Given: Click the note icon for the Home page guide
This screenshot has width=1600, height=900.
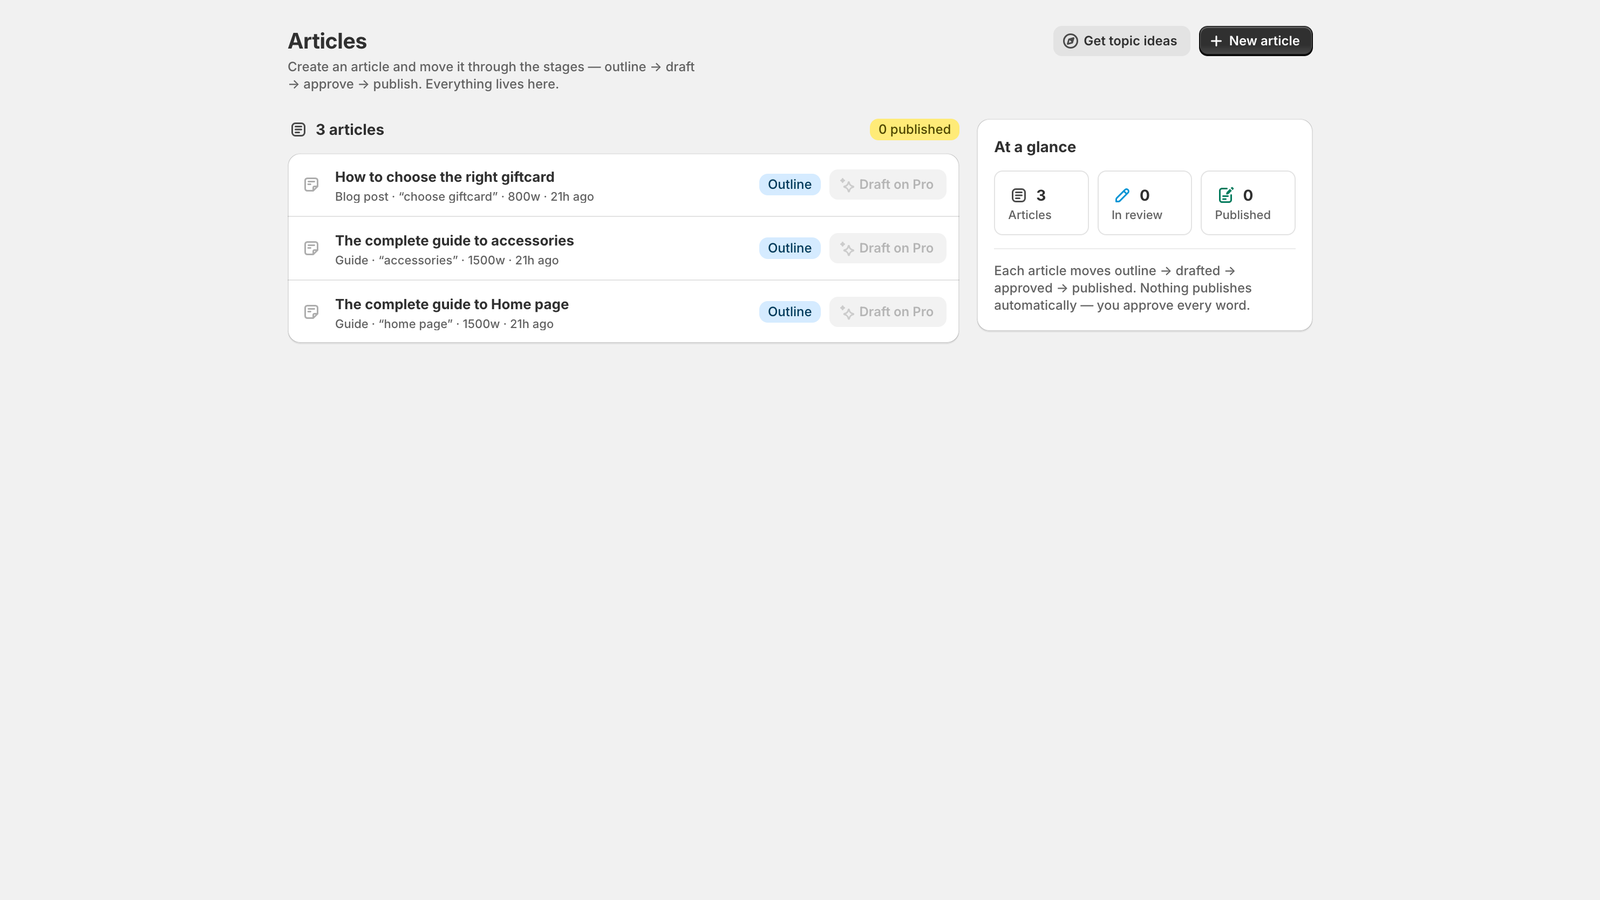Looking at the screenshot, I should coord(312,312).
